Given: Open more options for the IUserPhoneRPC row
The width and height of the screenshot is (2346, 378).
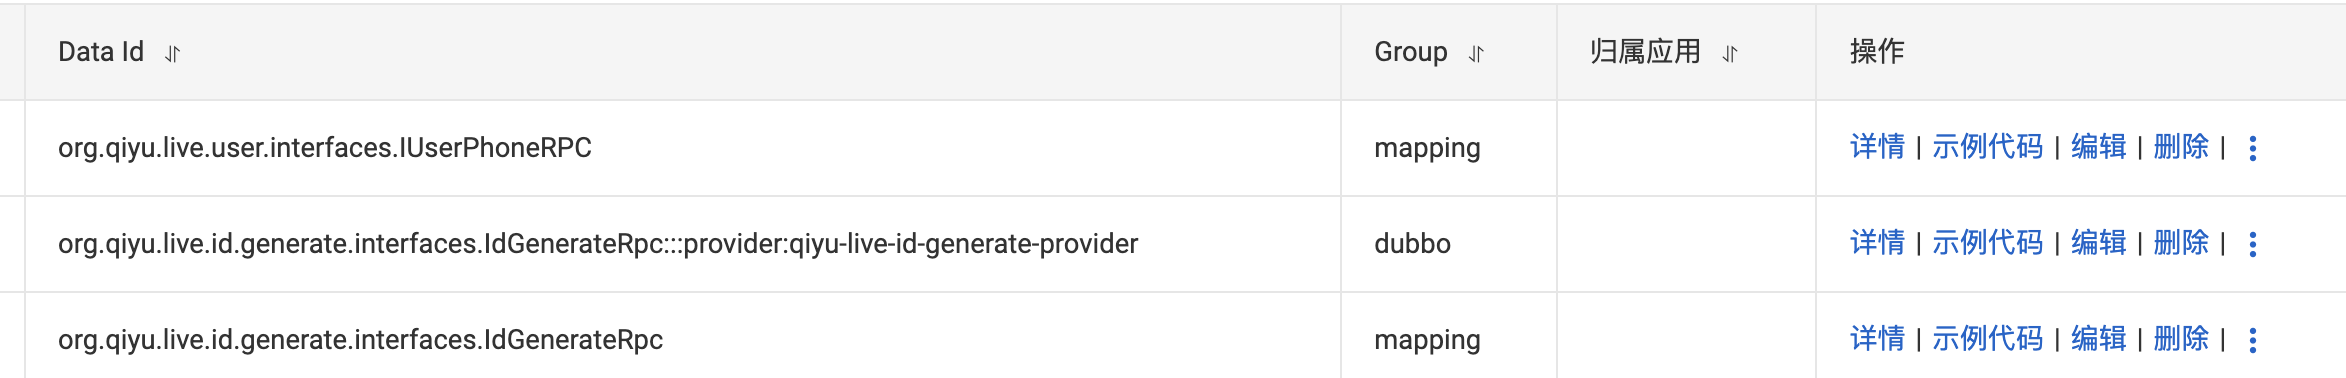Looking at the screenshot, I should point(2252,148).
